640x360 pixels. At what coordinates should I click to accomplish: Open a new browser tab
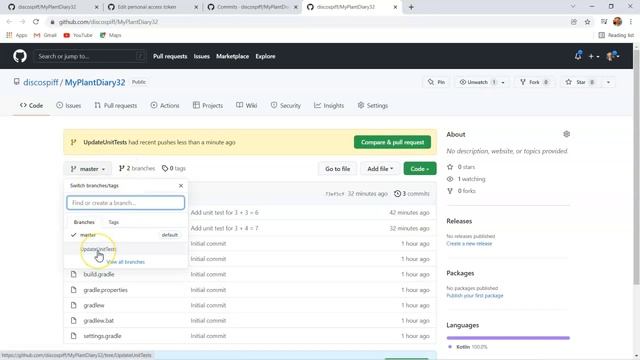411,7
